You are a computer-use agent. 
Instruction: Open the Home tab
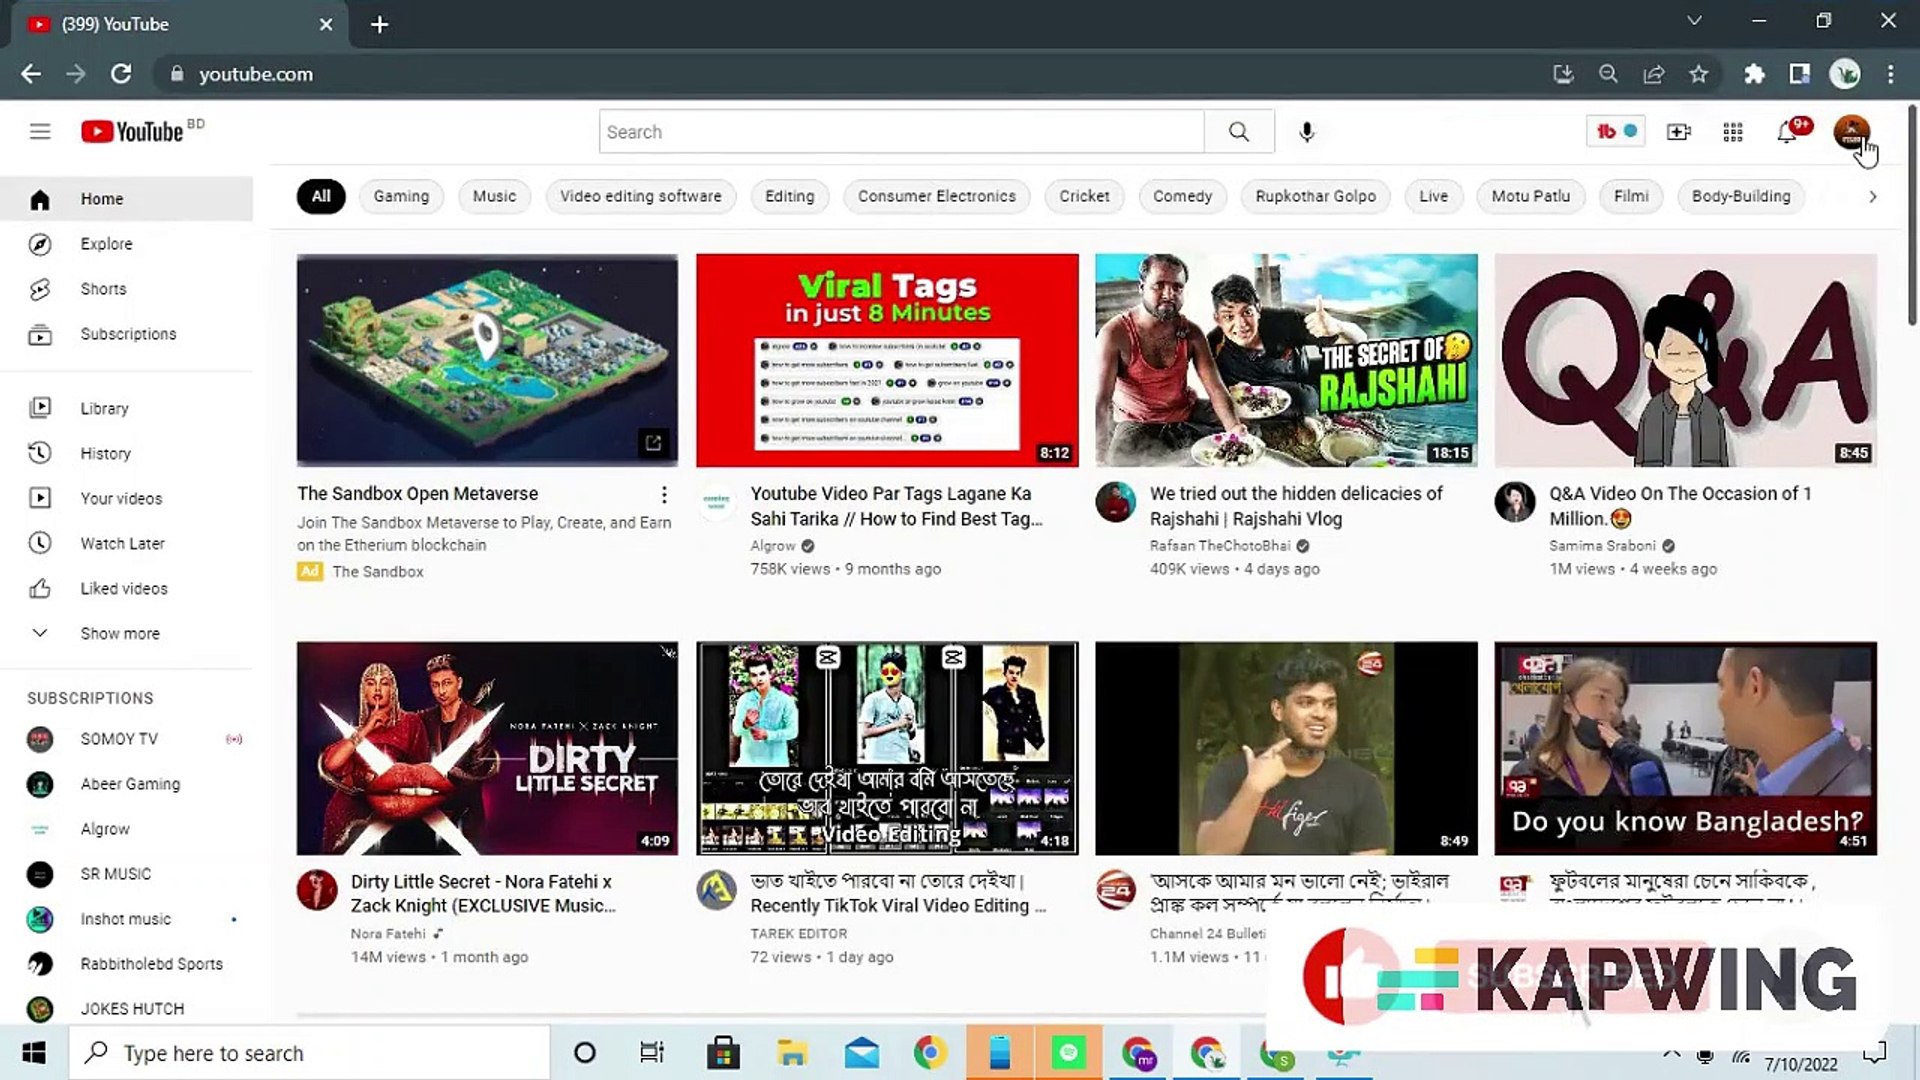coord(101,198)
